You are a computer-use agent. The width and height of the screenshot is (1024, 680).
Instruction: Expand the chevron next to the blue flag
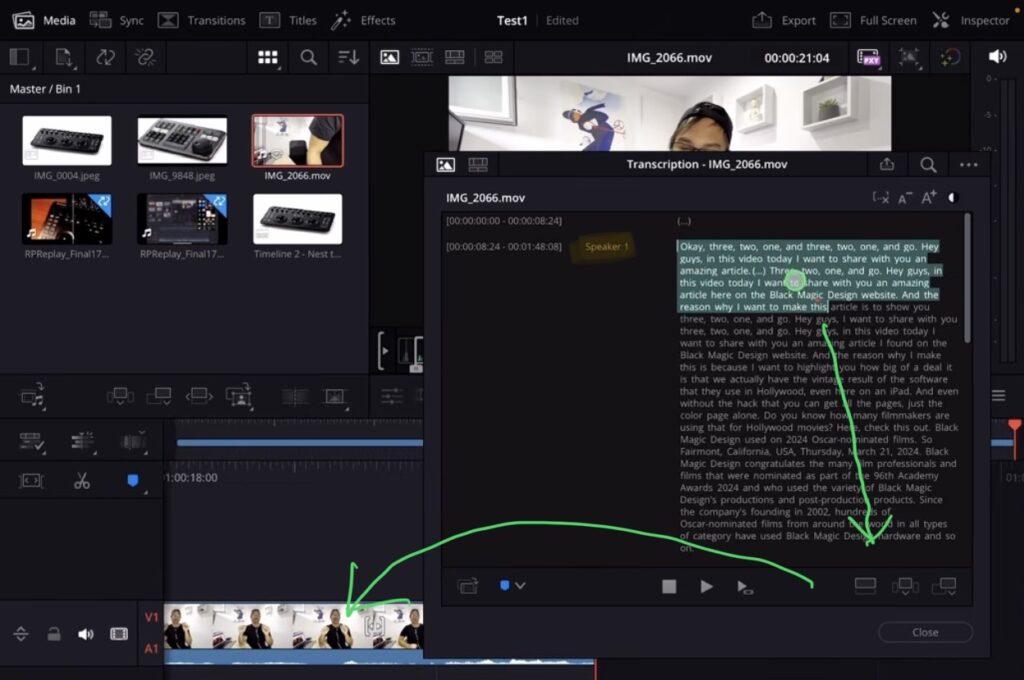[521, 586]
